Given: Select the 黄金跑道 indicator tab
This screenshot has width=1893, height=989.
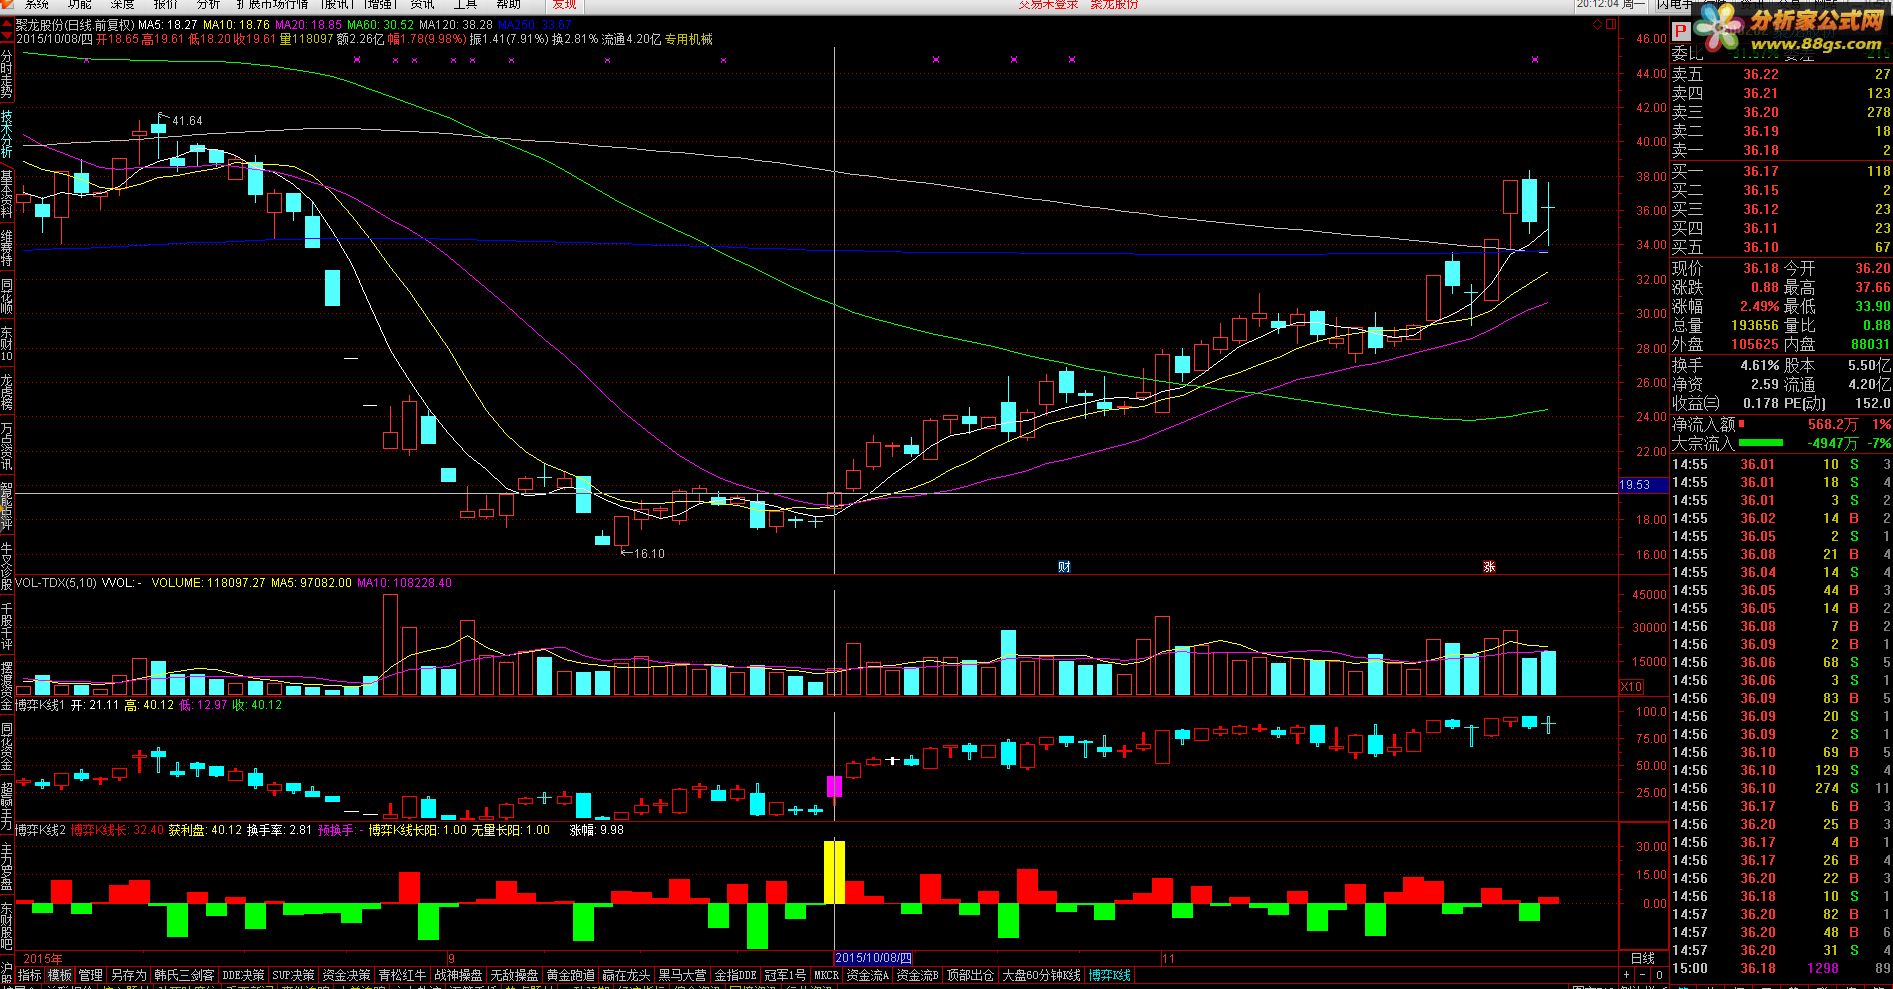Looking at the screenshot, I should pos(570,975).
